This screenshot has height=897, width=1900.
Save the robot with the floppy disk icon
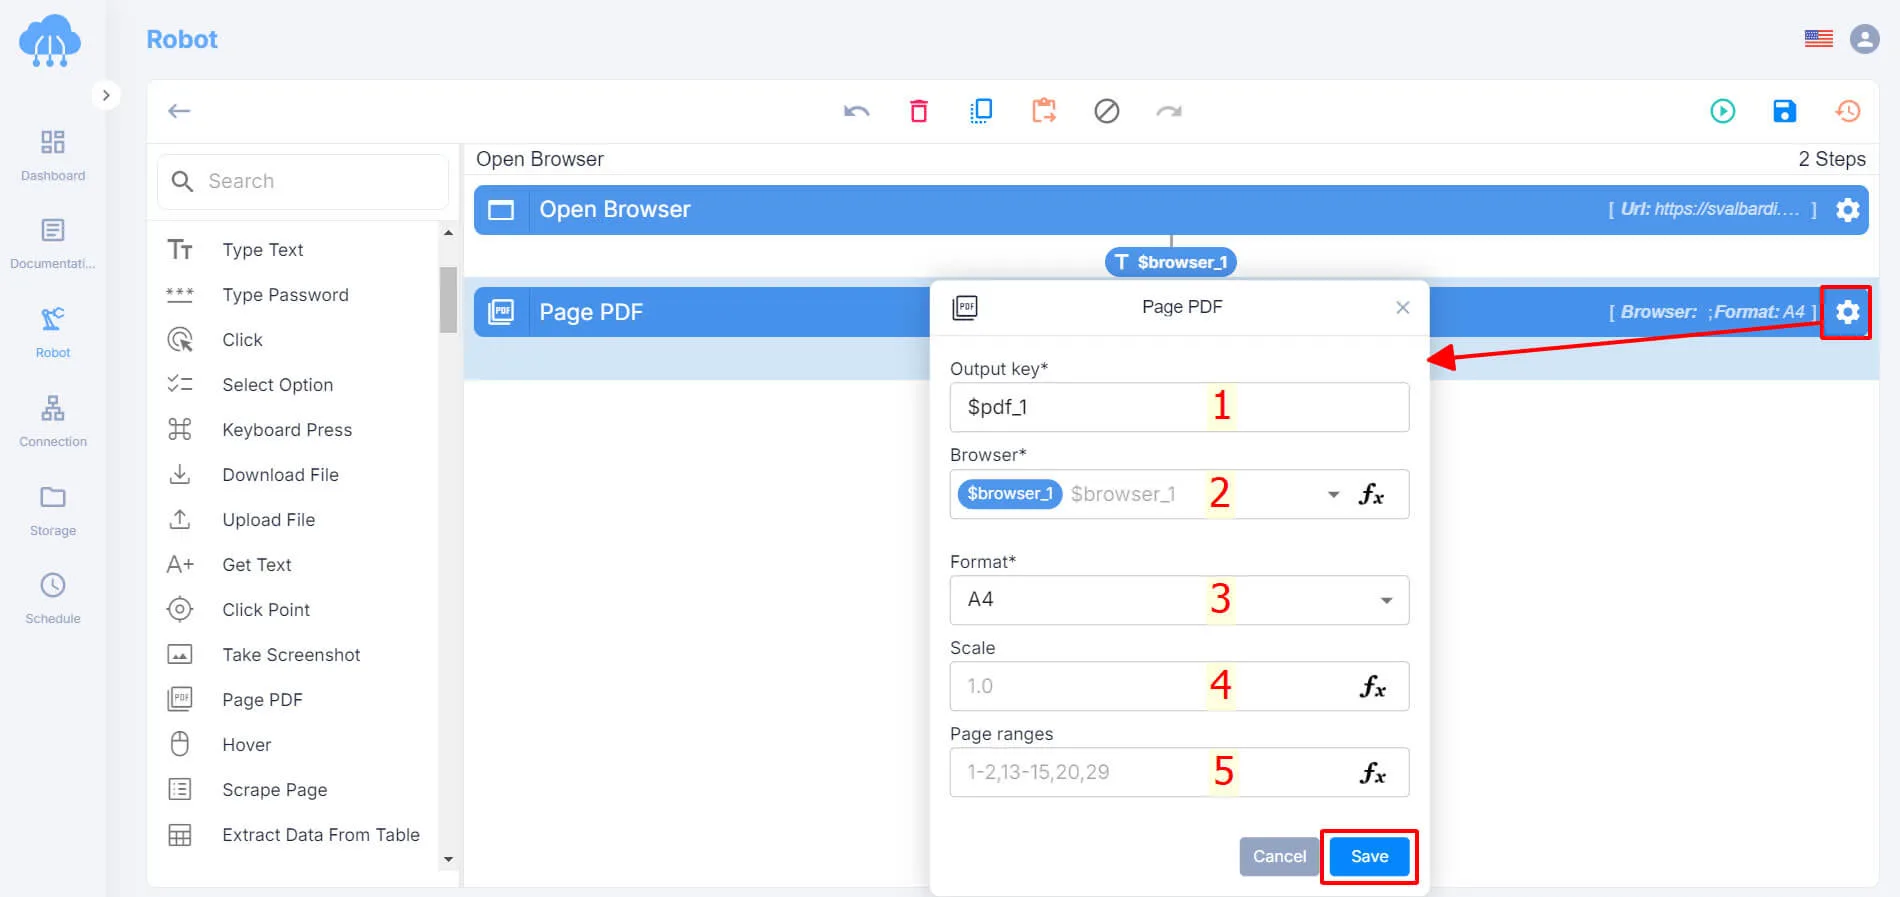pyautogui.click(x=1784, y=111)
